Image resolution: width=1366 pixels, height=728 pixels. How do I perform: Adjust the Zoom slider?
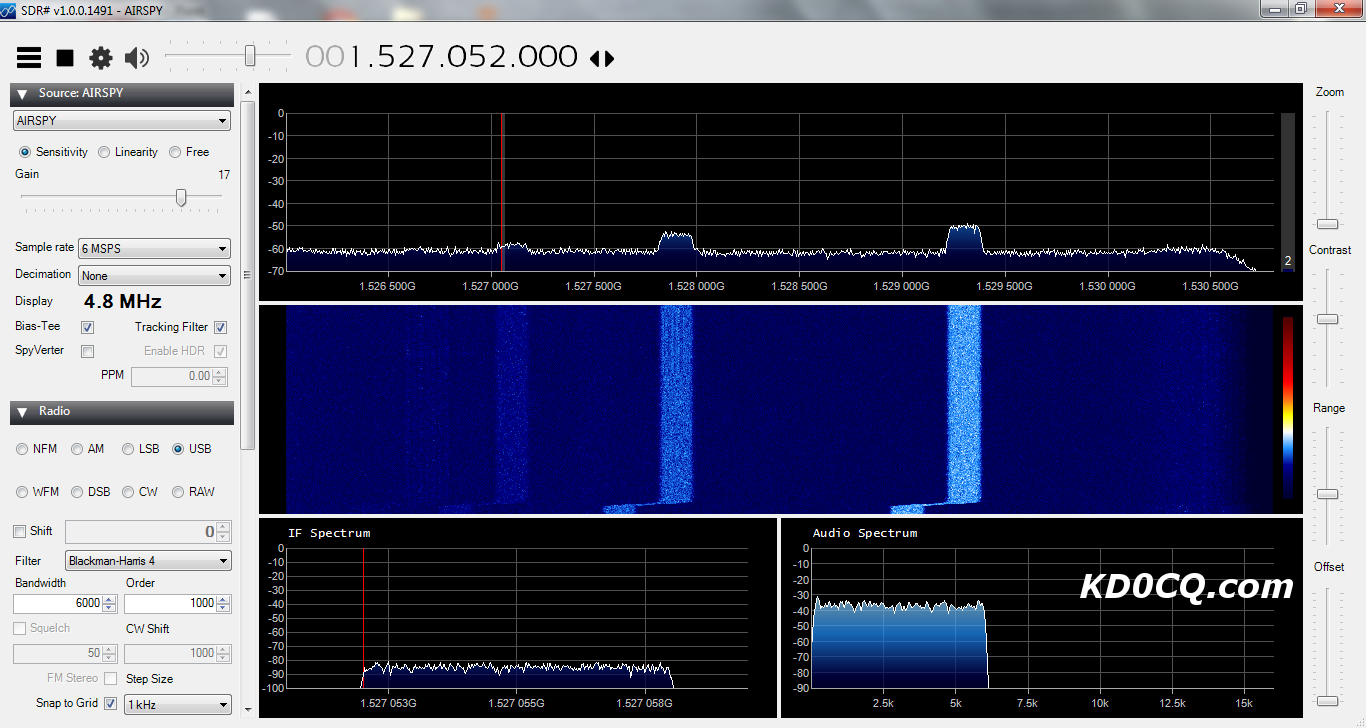click(1327, 223)
